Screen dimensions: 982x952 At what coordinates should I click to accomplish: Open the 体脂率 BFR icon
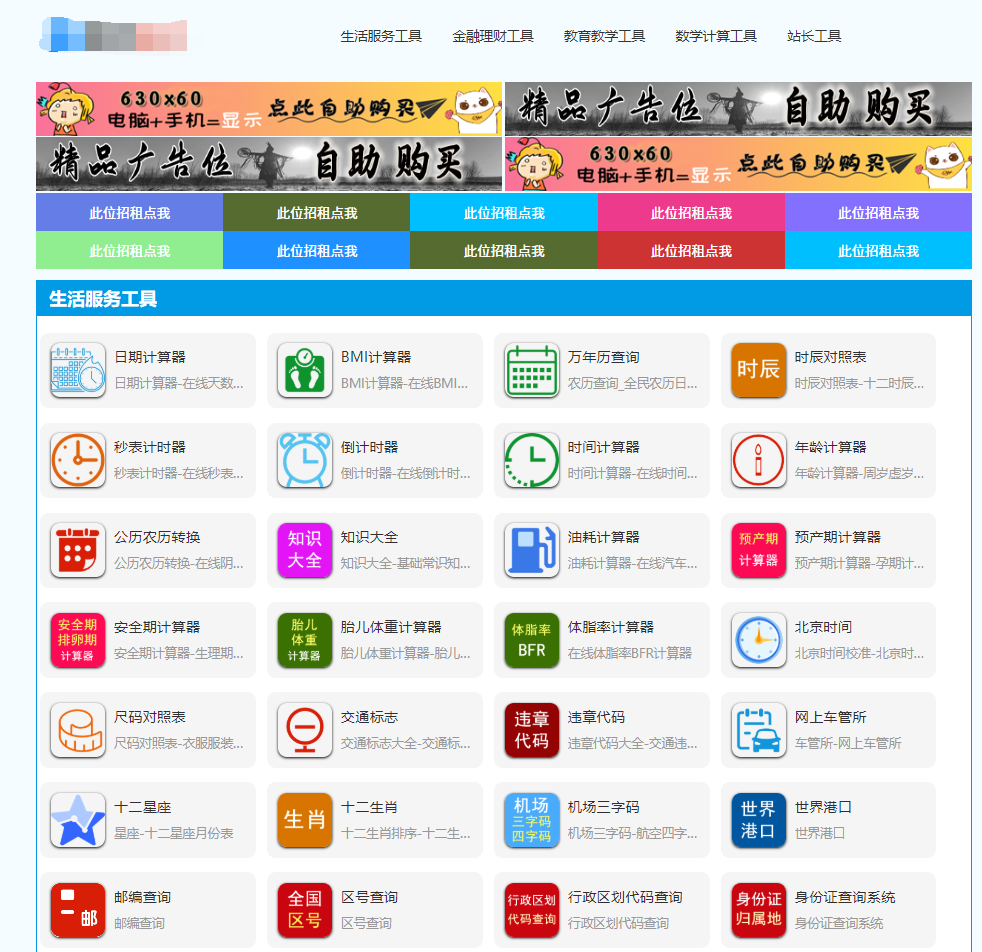(x=531, y=640)
